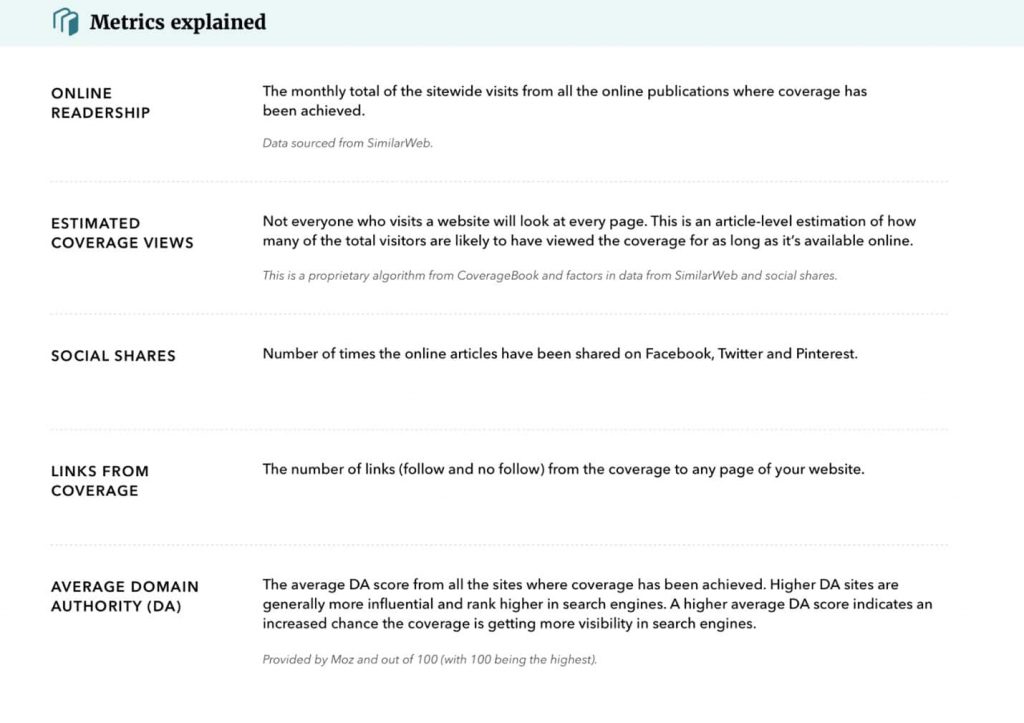Select the ONLINE READERSHIP metric label
The image size is (1024, 723).
pyautogui.click(x=100, y=103)
